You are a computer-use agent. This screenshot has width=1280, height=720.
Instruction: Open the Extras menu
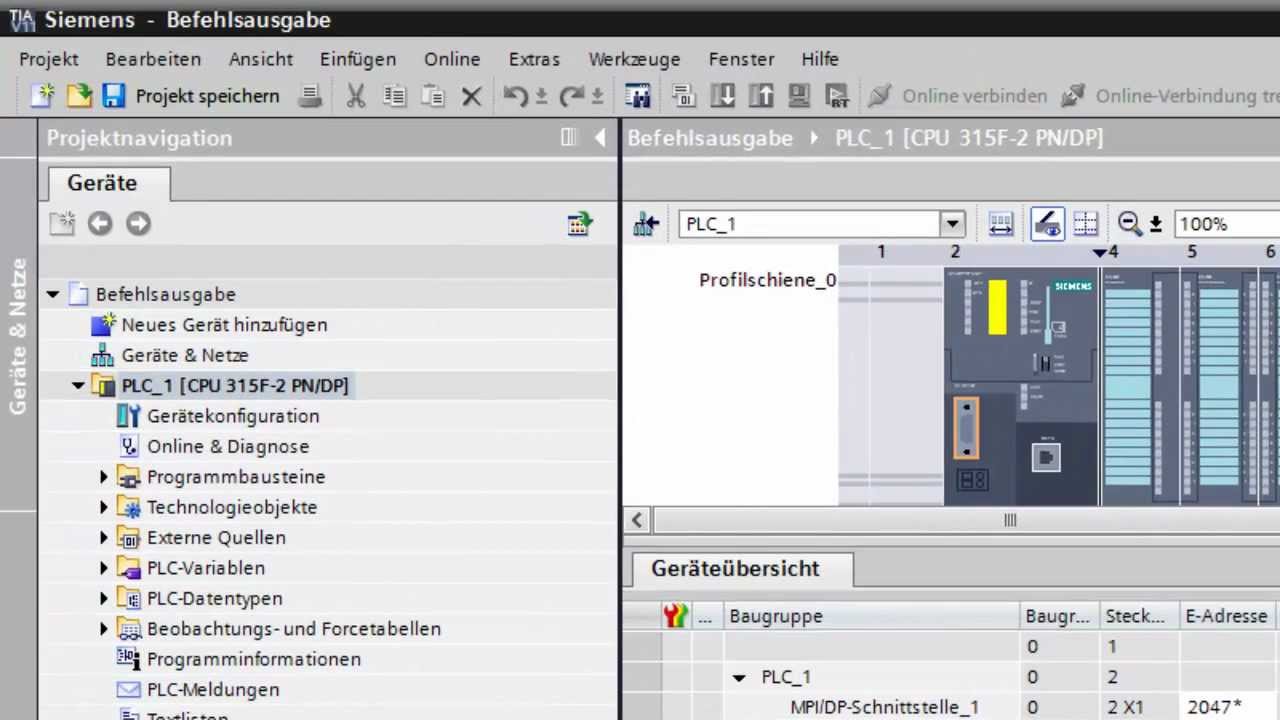(x=534, y=59)
